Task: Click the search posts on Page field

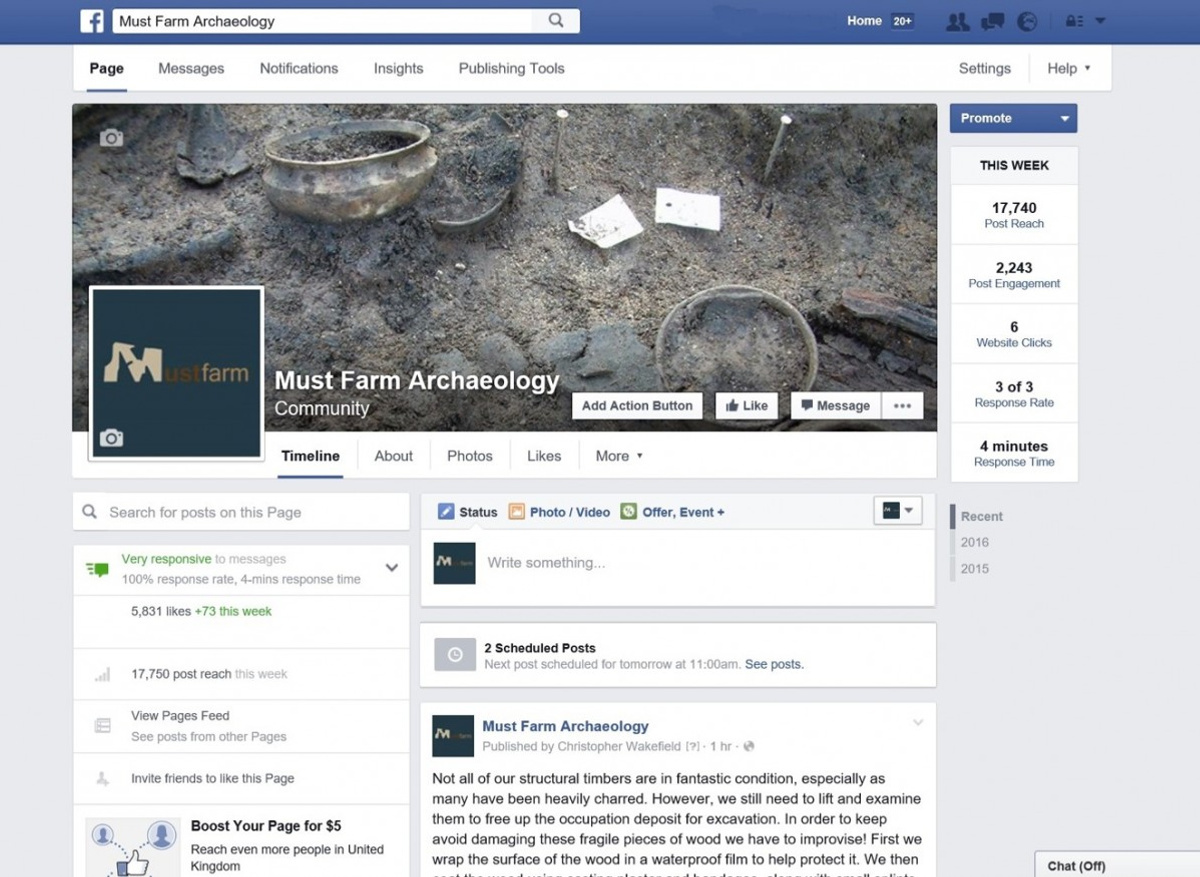Action: click(241, 512)
